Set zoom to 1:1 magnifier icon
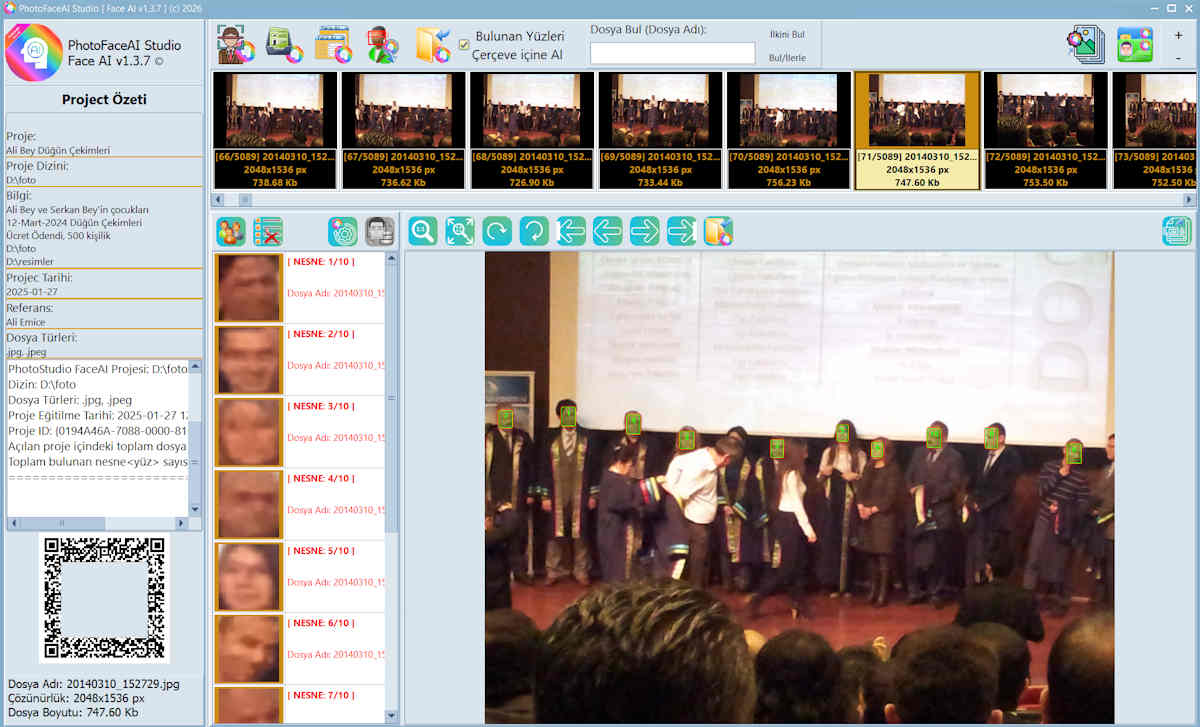The height and width of the screenshot is (727, 1200). pos(423,231)
